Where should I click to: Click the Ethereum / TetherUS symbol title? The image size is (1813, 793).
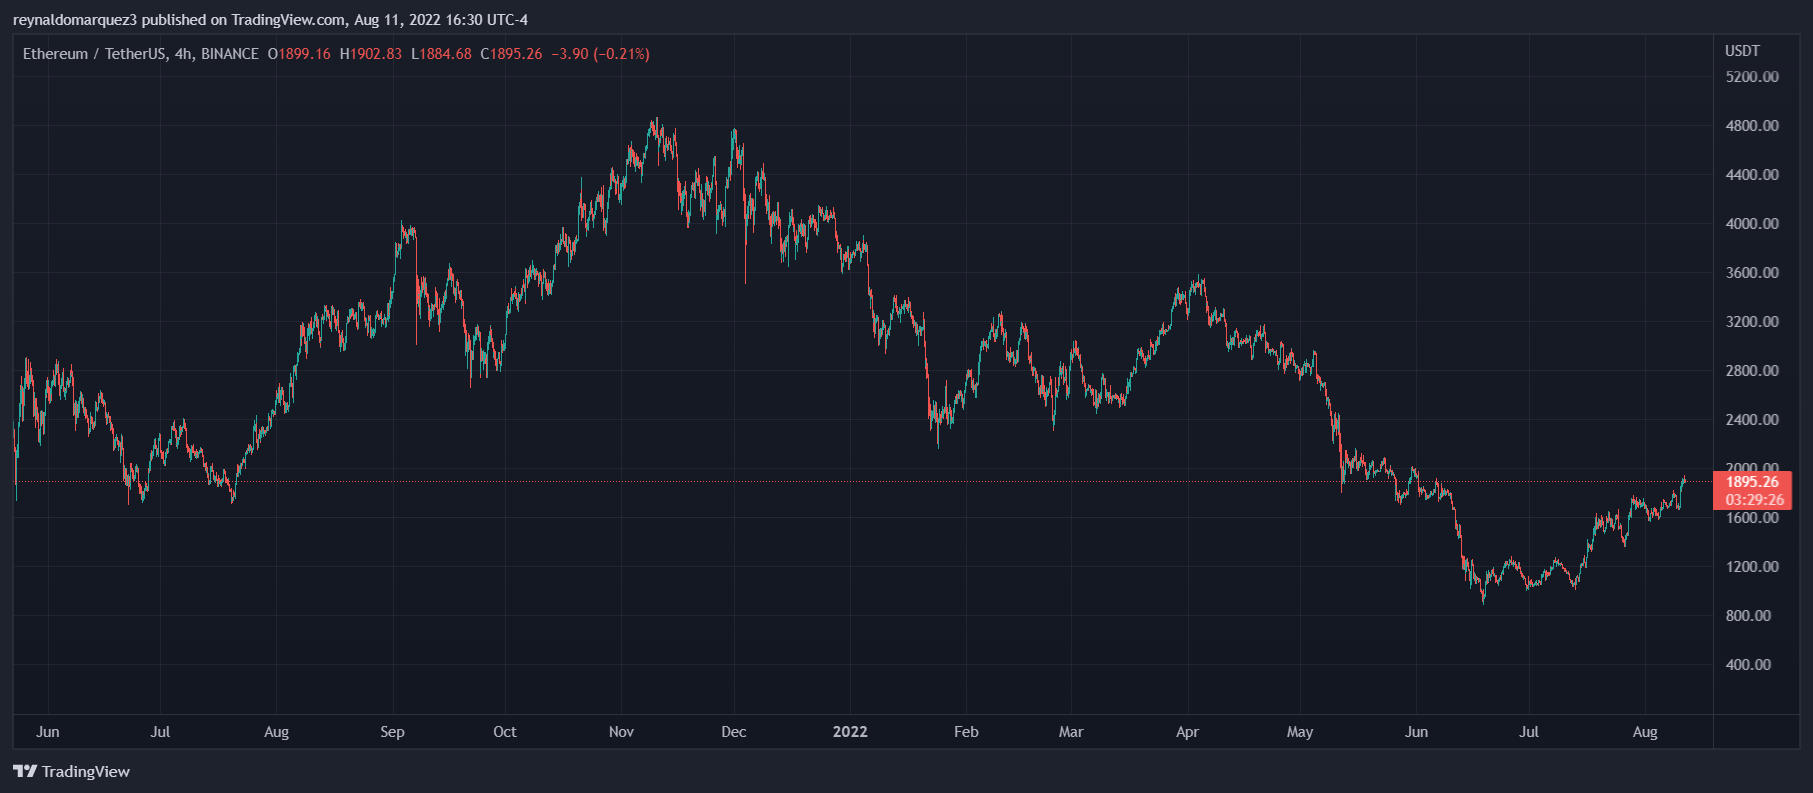click(x=95, y=54)
